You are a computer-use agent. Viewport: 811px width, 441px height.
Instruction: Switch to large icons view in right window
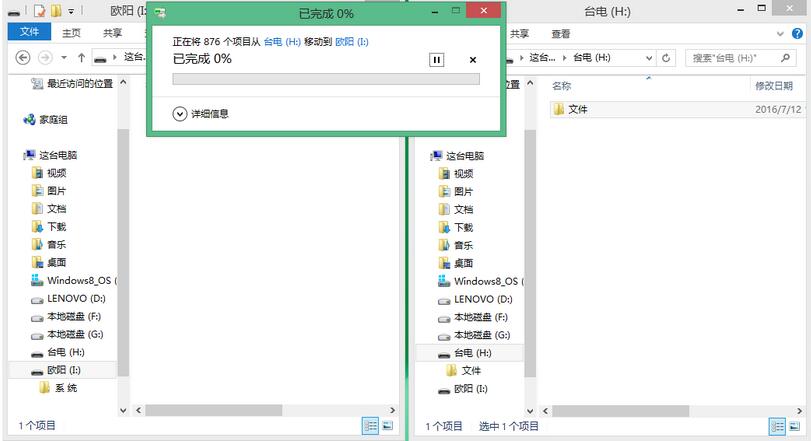tap(794, 427)
